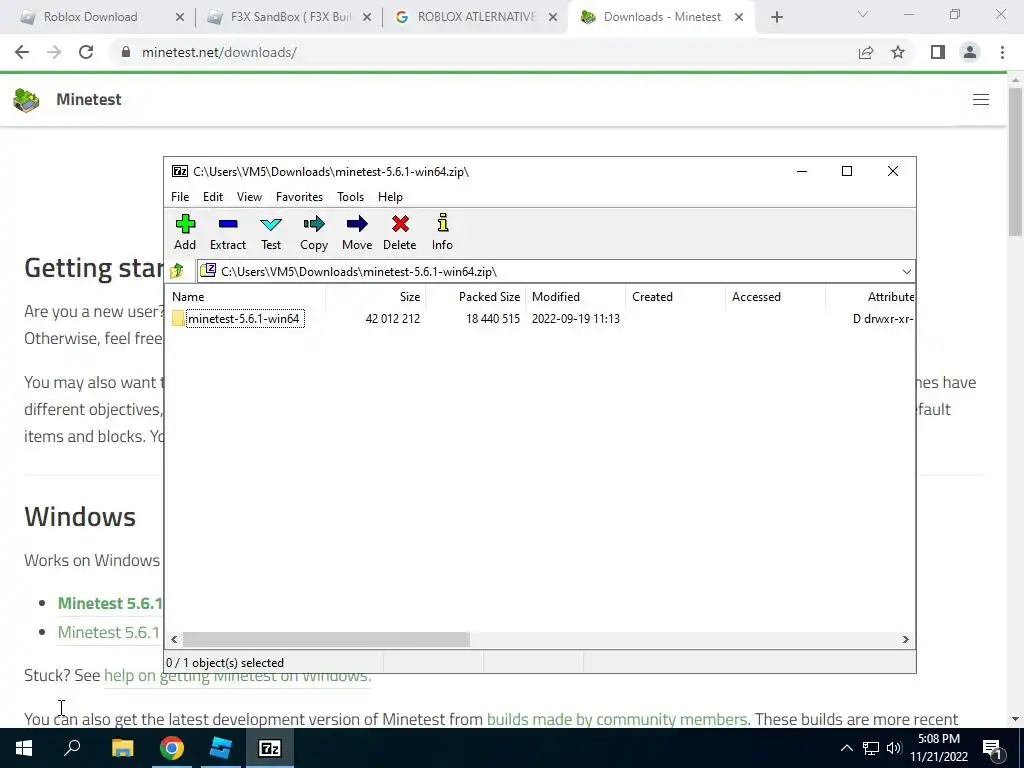Sort by the Modified column header
The width and height of the screenshot is (1024, 768).
pos(575,296)
